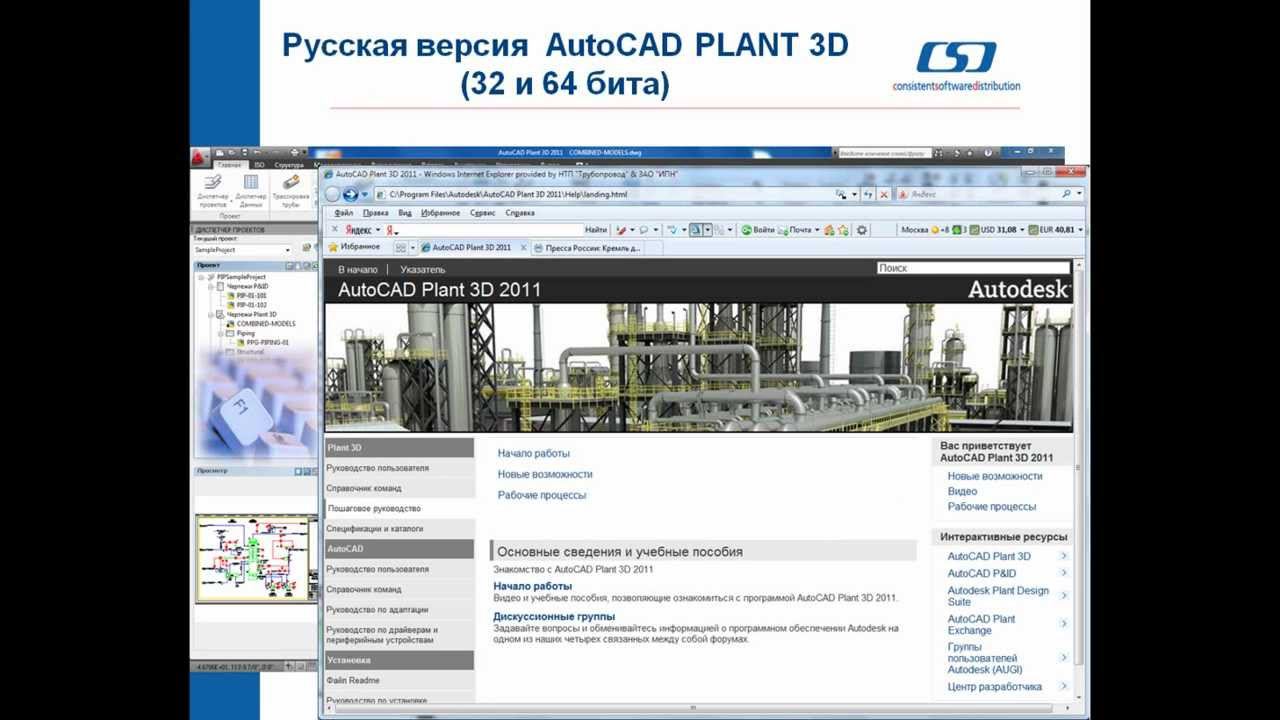Open the Текущий проект SampleProject dropdown

(241, 250)
